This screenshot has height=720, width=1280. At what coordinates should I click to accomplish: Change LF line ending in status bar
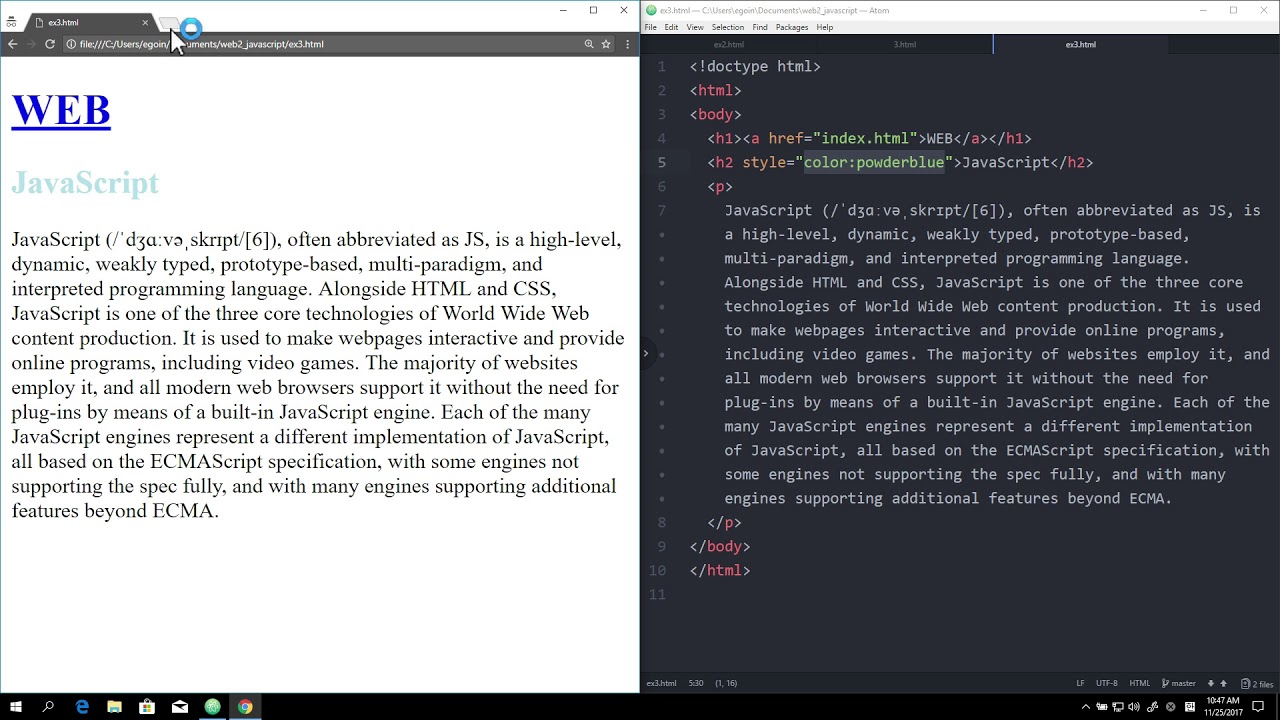1080,683
